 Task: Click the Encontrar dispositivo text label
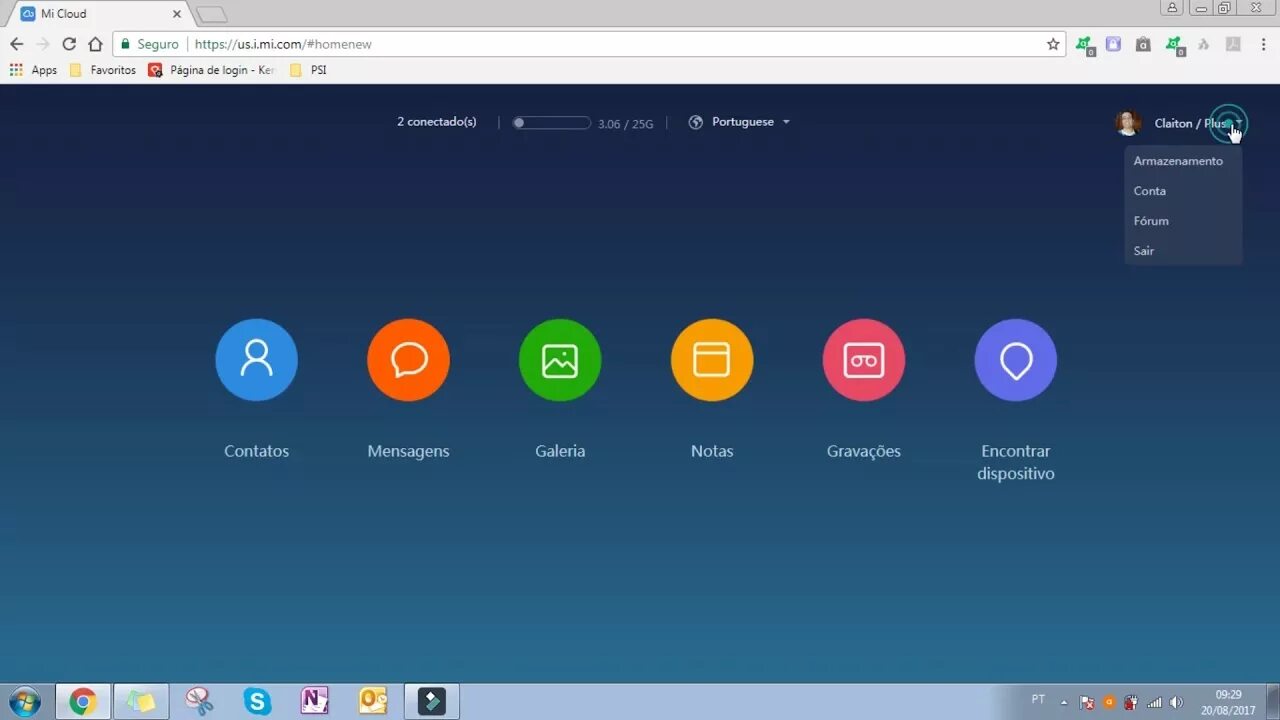click(x=1016, y=462)
